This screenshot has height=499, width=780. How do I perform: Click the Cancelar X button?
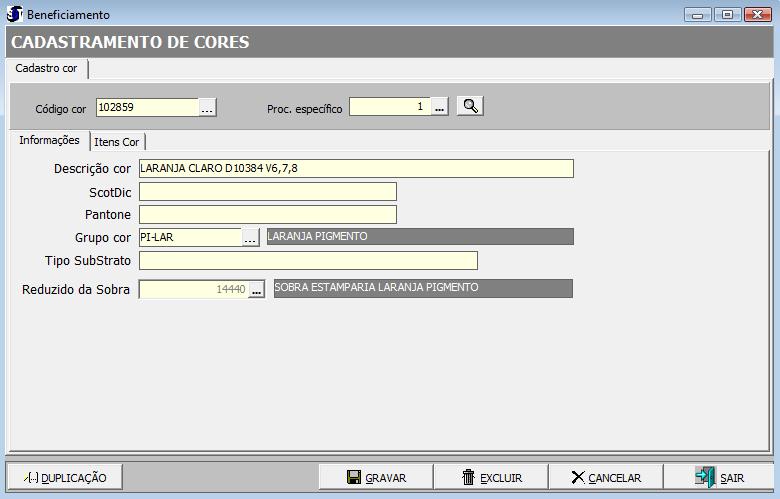[x=606, y=477]
